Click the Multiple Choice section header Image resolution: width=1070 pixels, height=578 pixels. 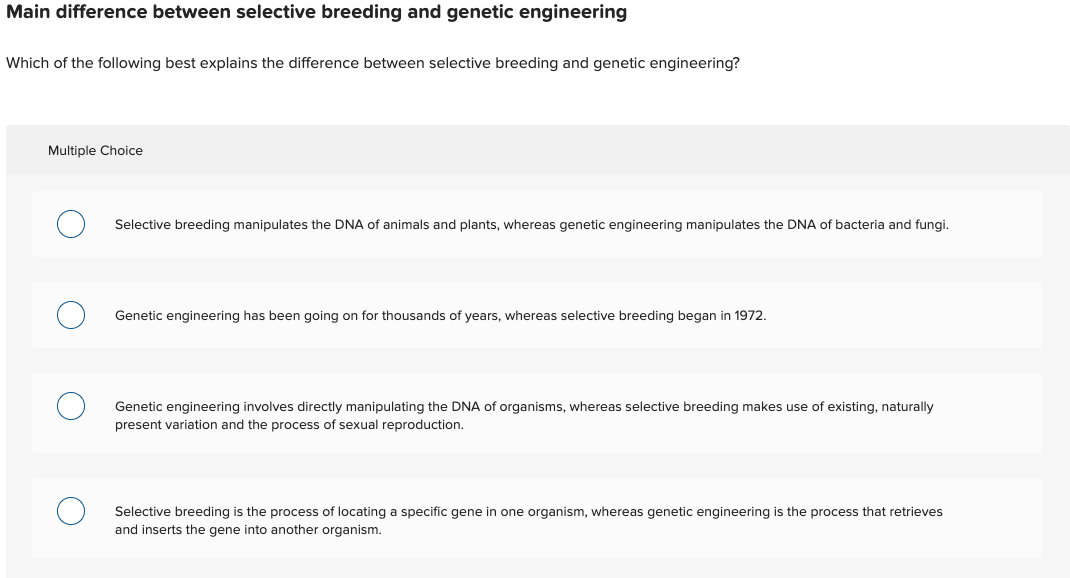point(95,150)
